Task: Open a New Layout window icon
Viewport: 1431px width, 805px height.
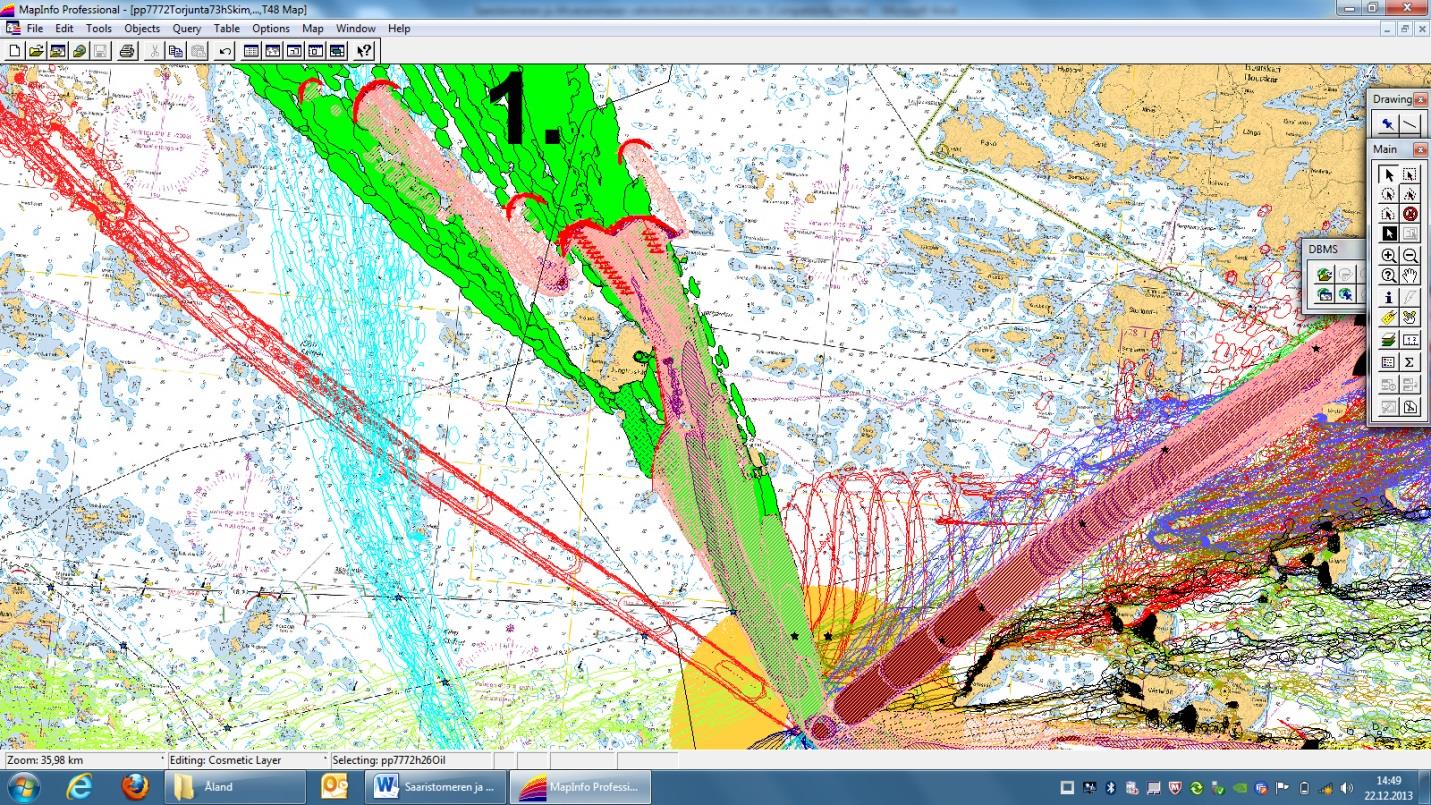Action: coord(315,51)
